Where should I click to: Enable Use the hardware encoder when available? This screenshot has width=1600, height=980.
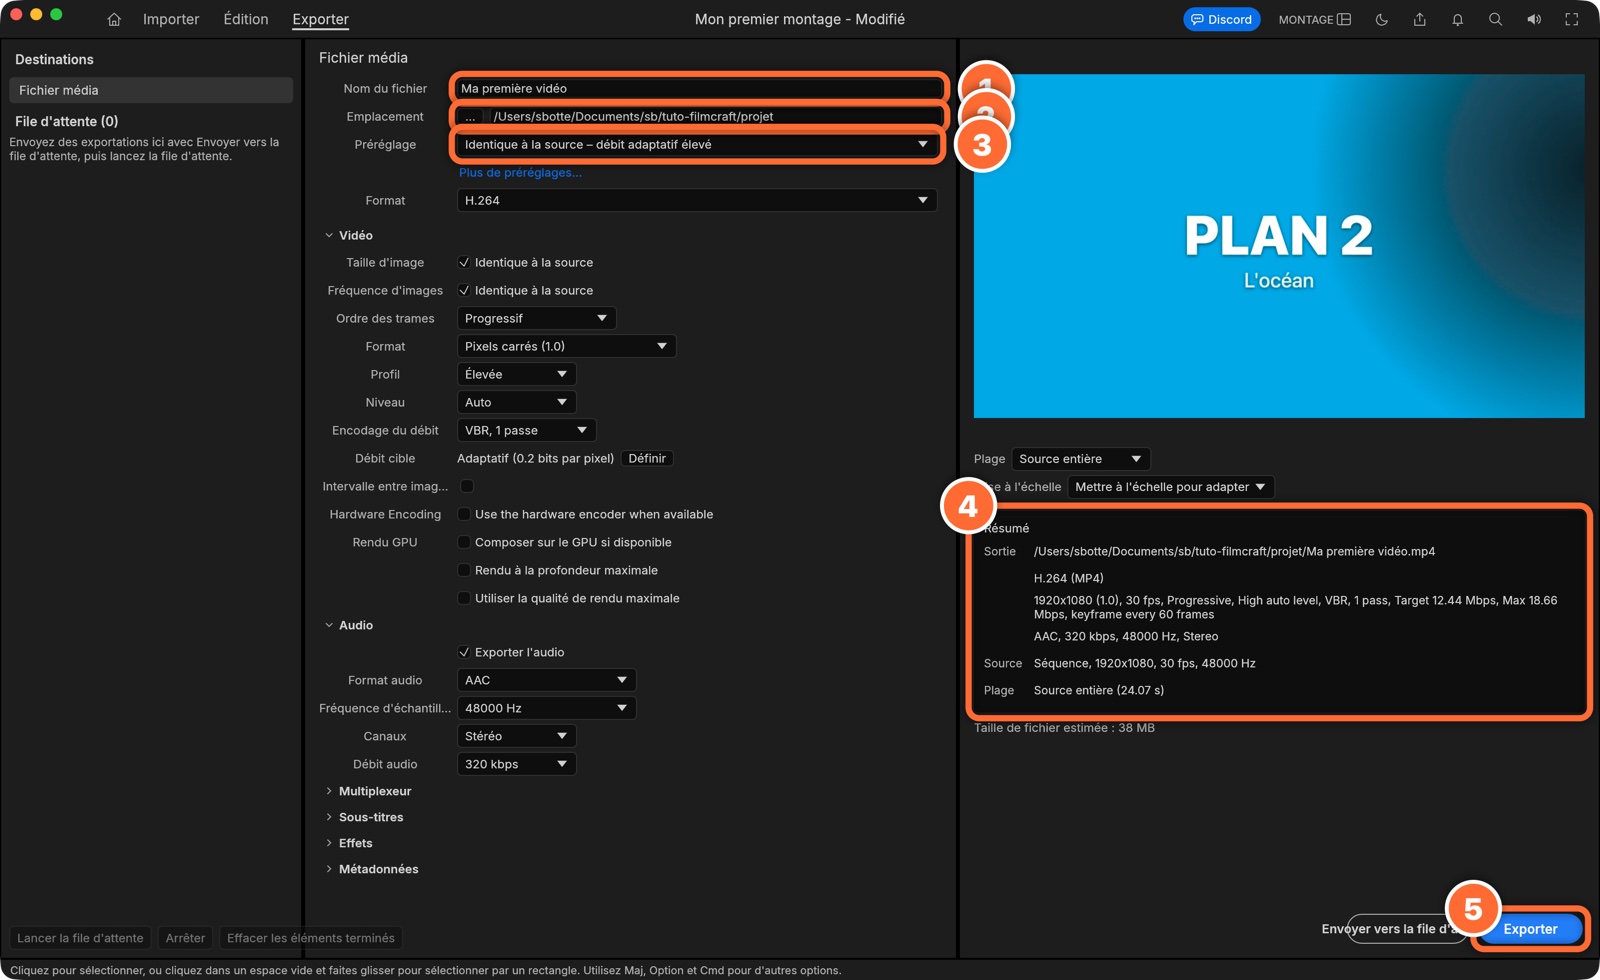coord(464,514)
